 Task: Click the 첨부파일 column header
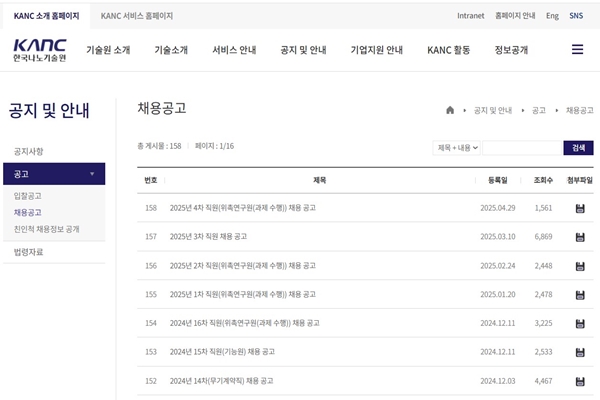coord(580,180)
